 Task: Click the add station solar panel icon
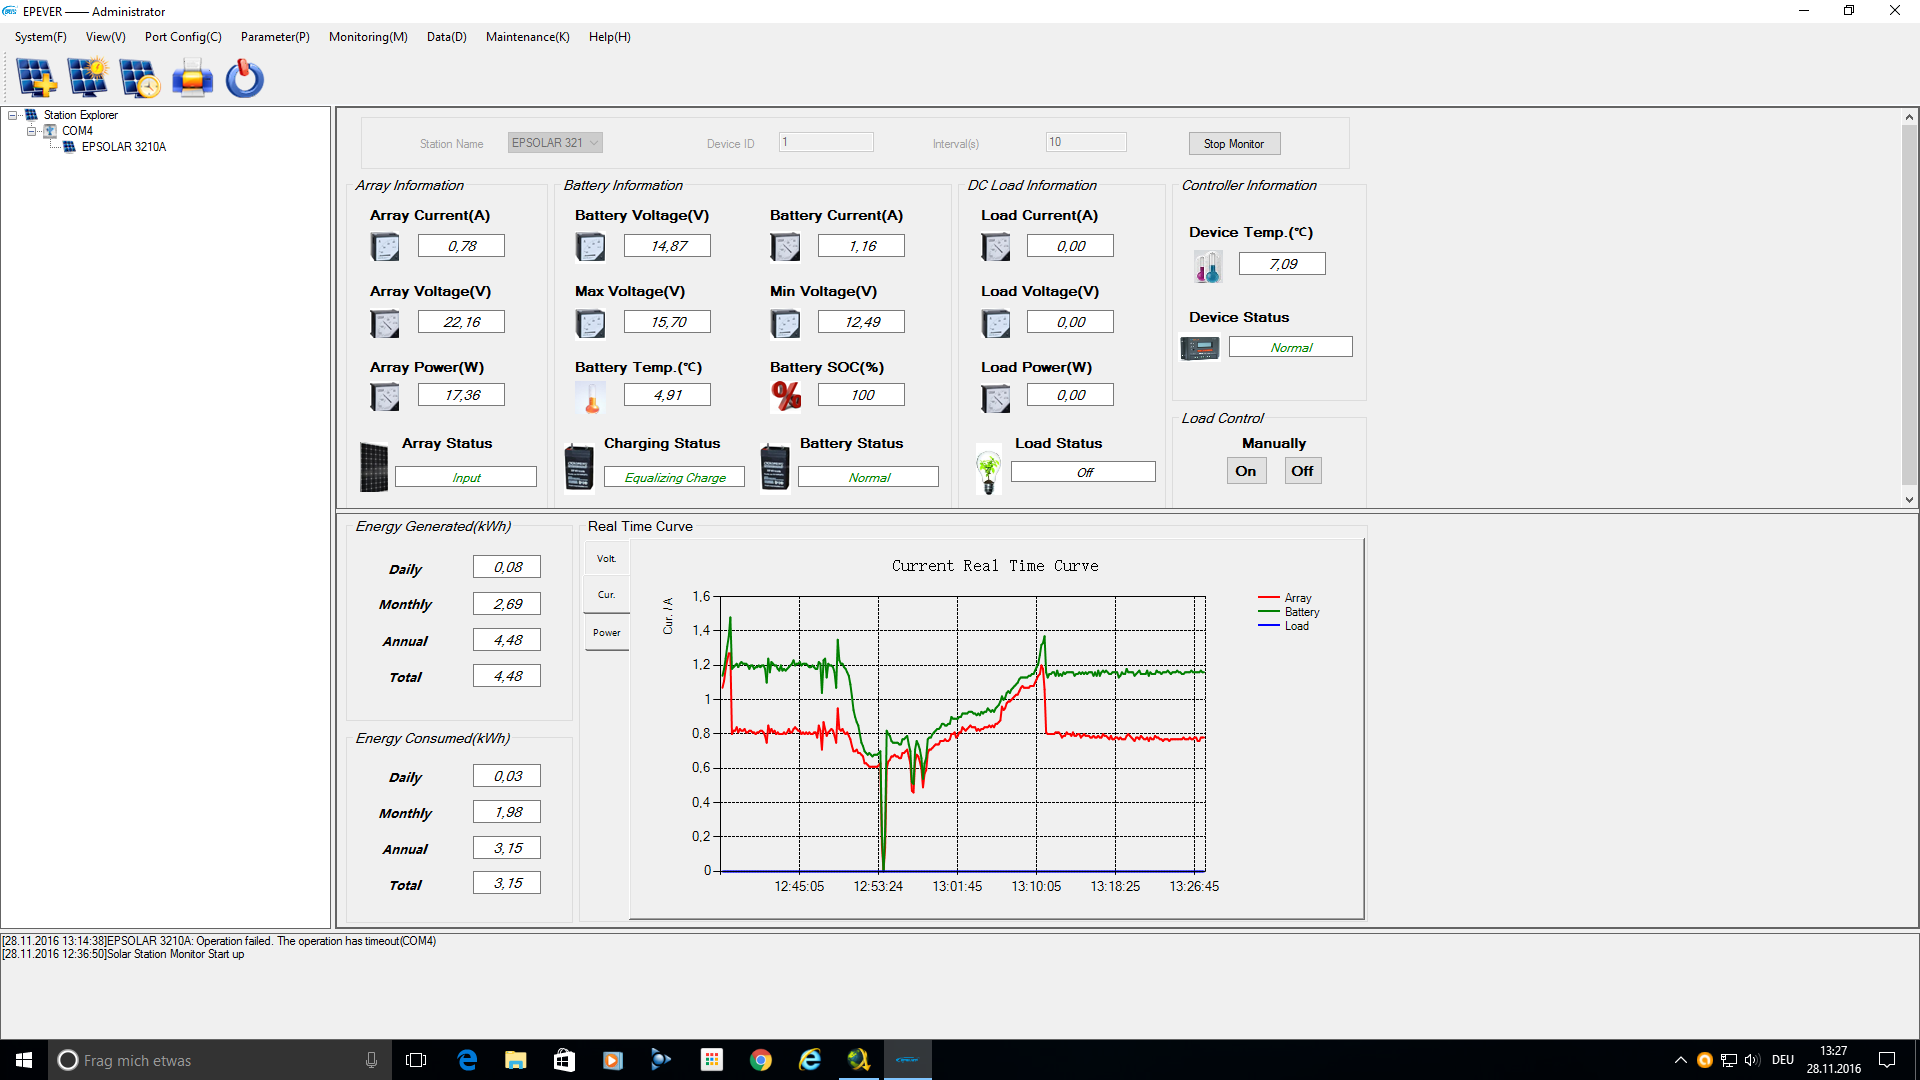(37, 78)
